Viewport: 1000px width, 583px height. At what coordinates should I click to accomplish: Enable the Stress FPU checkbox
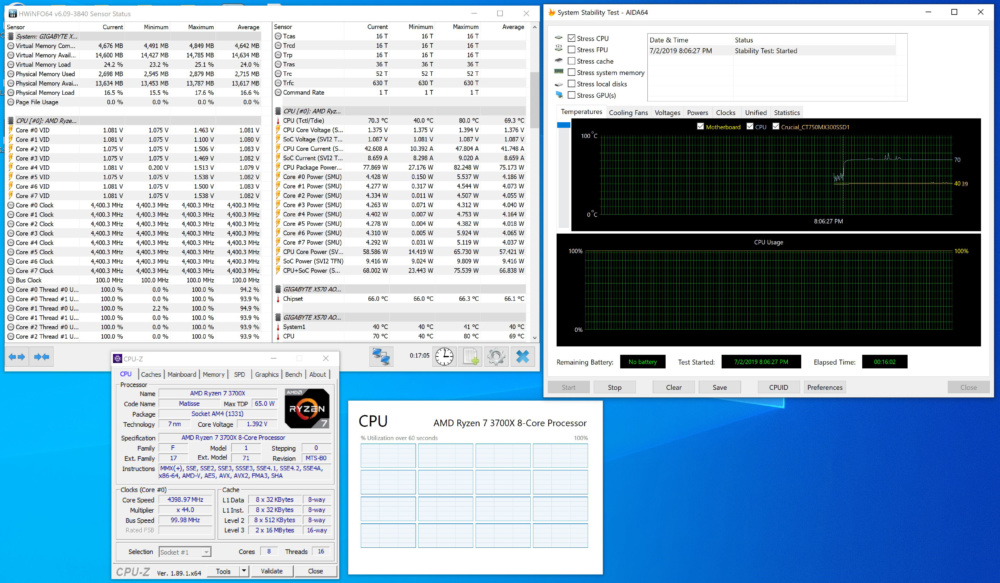(571, 50)
